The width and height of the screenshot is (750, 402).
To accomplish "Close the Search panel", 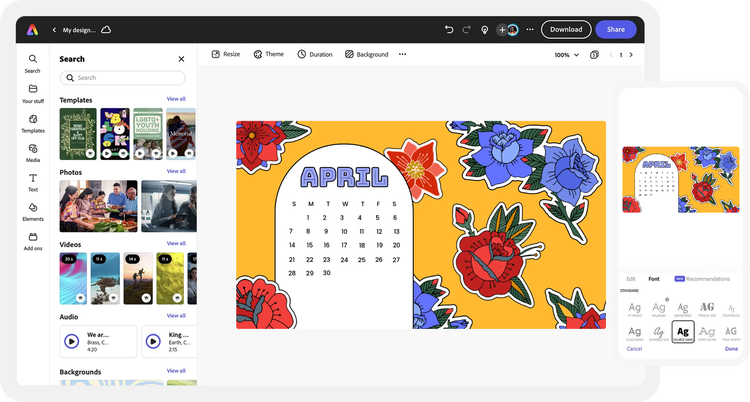I will click(181, 59).
